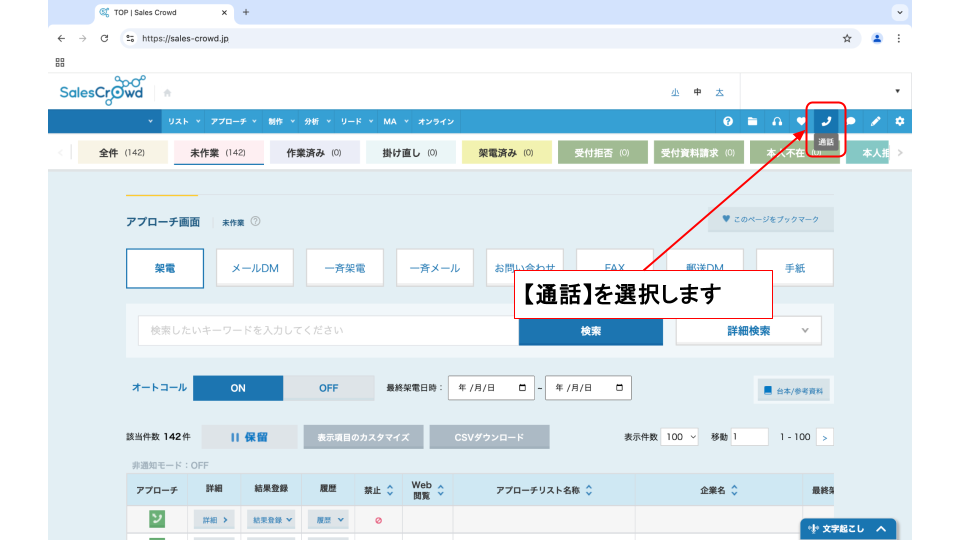Switch auto-call to OFF
Screen dimensions: 960x540
[x=328, y=388]
